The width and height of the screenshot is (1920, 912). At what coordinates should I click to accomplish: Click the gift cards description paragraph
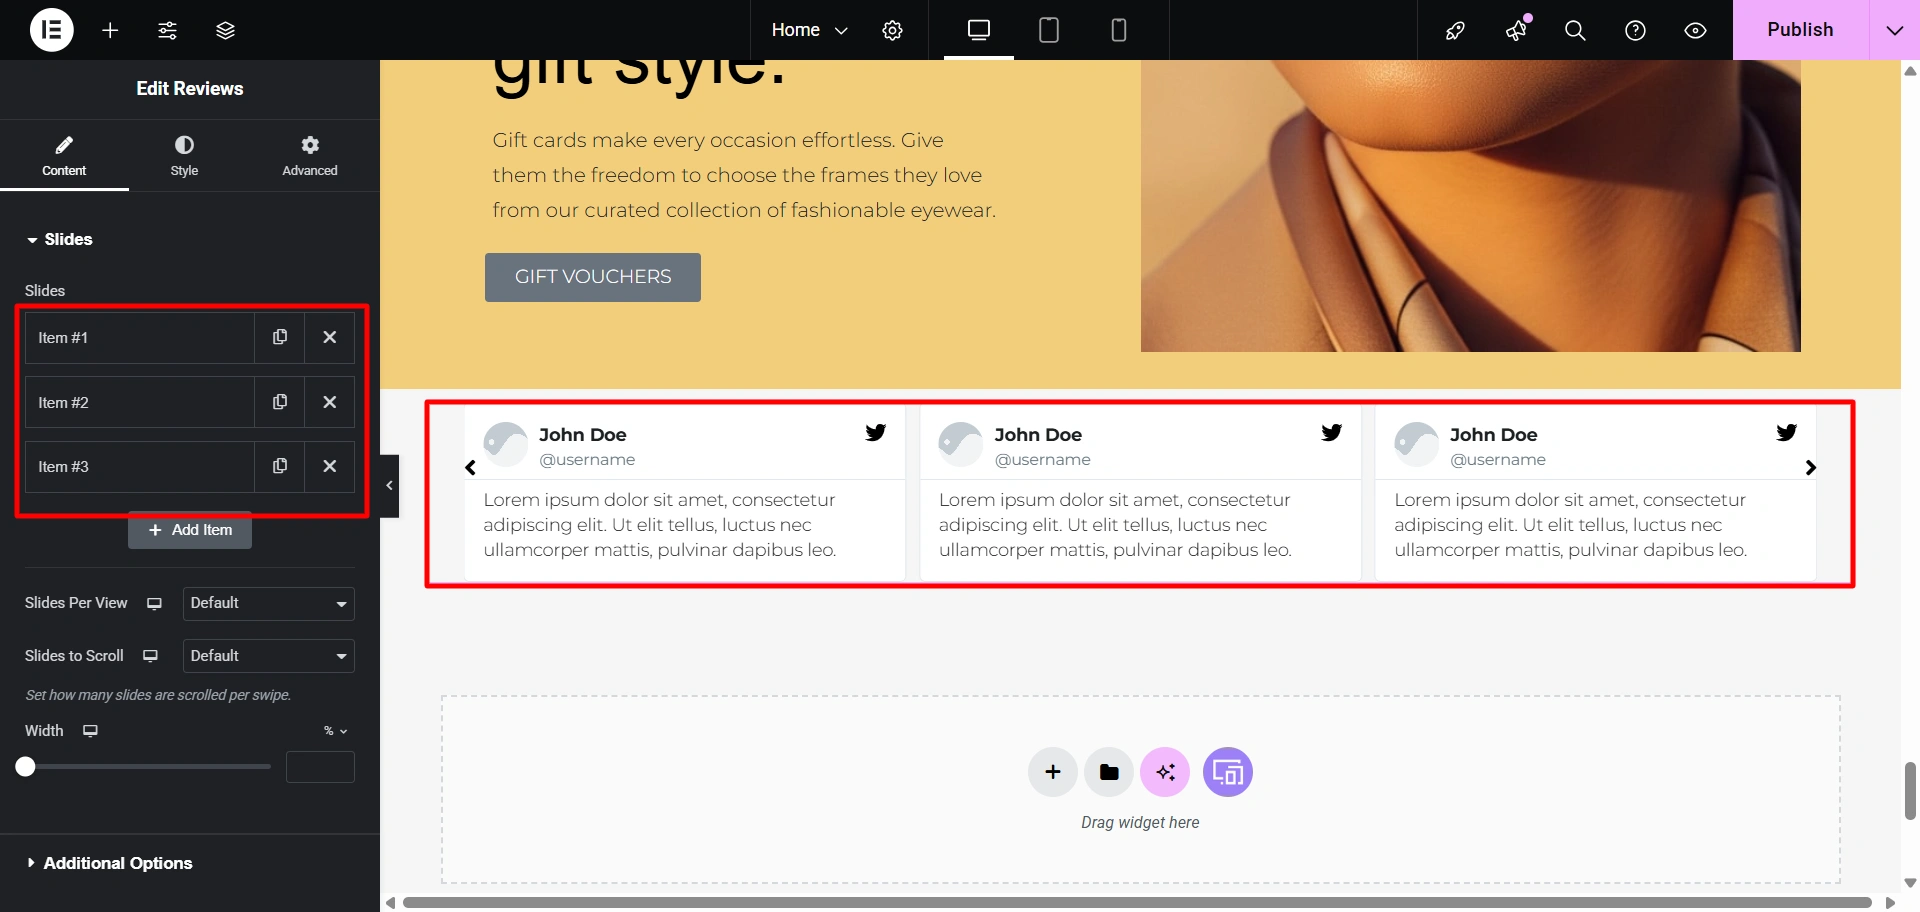(x=744, y=175)
